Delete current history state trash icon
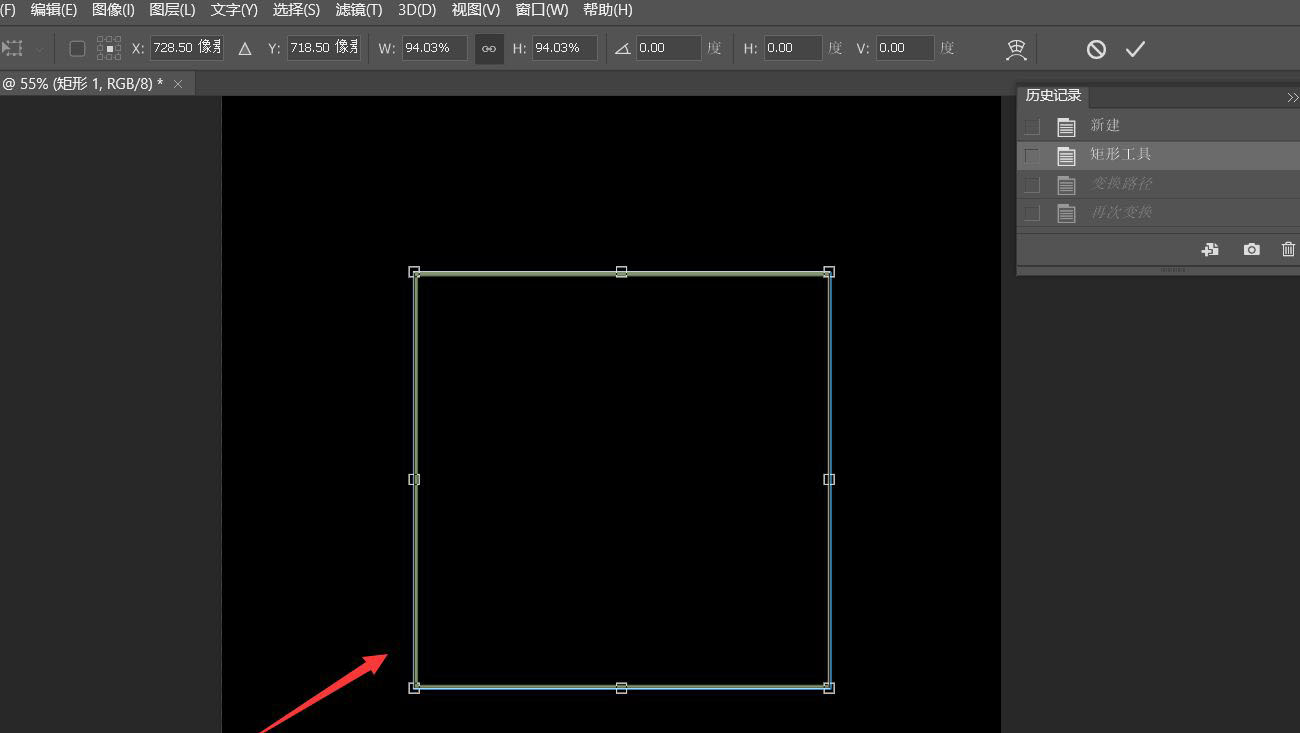The height and width of the screenshot is (733, 1300). [1288, 250]
